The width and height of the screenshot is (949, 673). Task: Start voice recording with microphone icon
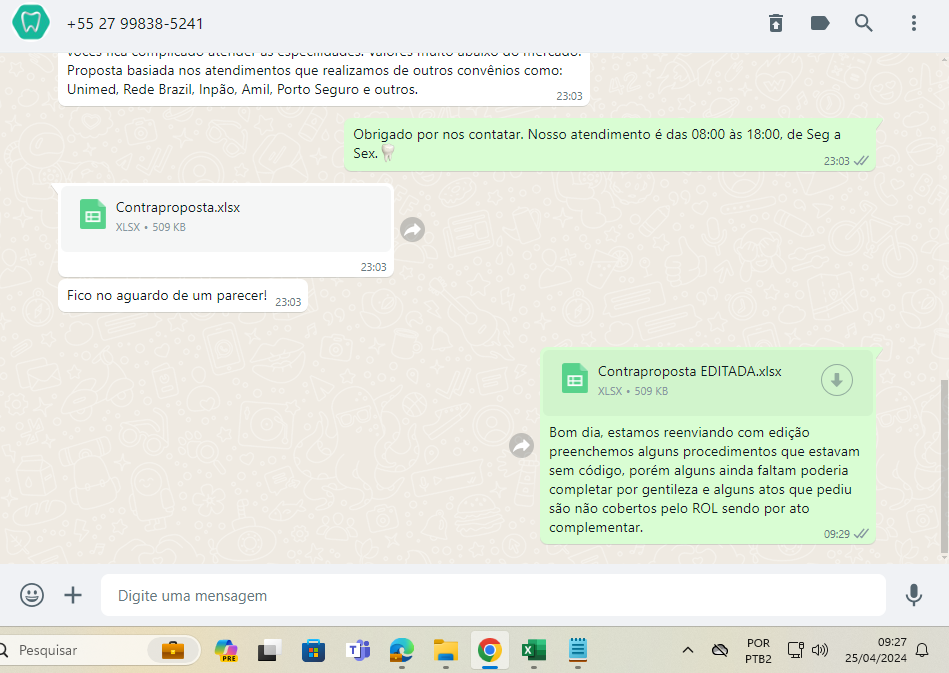pos(913,595)
